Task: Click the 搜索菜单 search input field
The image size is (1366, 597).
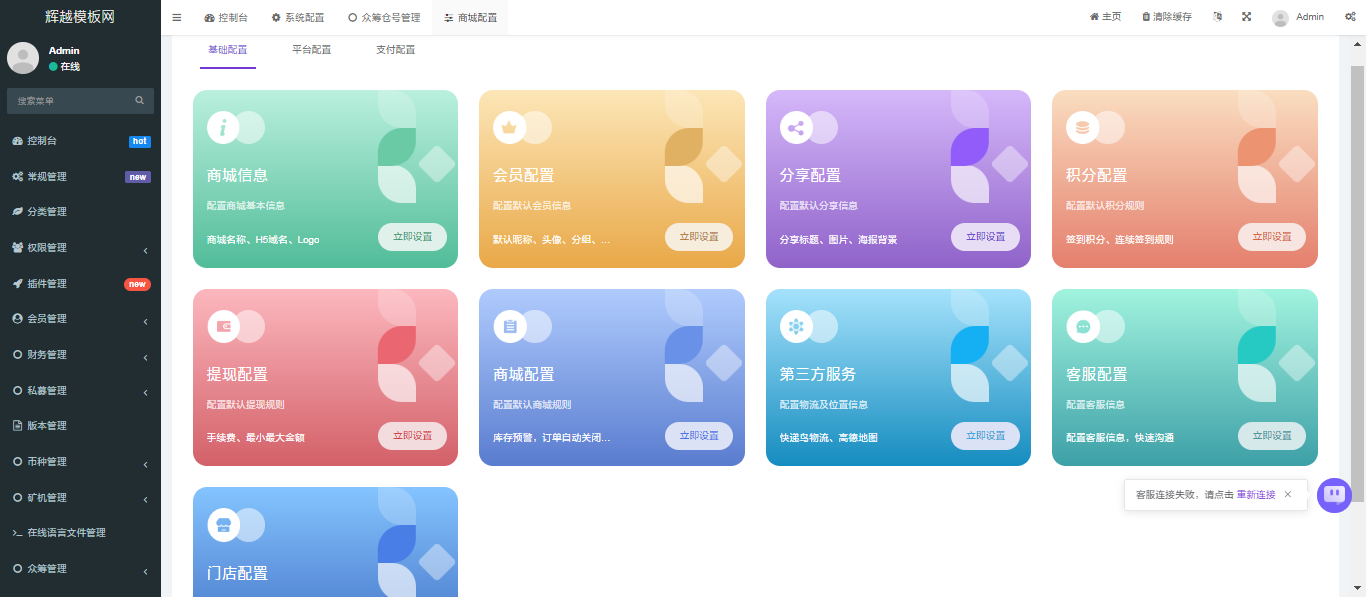Action: (70, 101)
